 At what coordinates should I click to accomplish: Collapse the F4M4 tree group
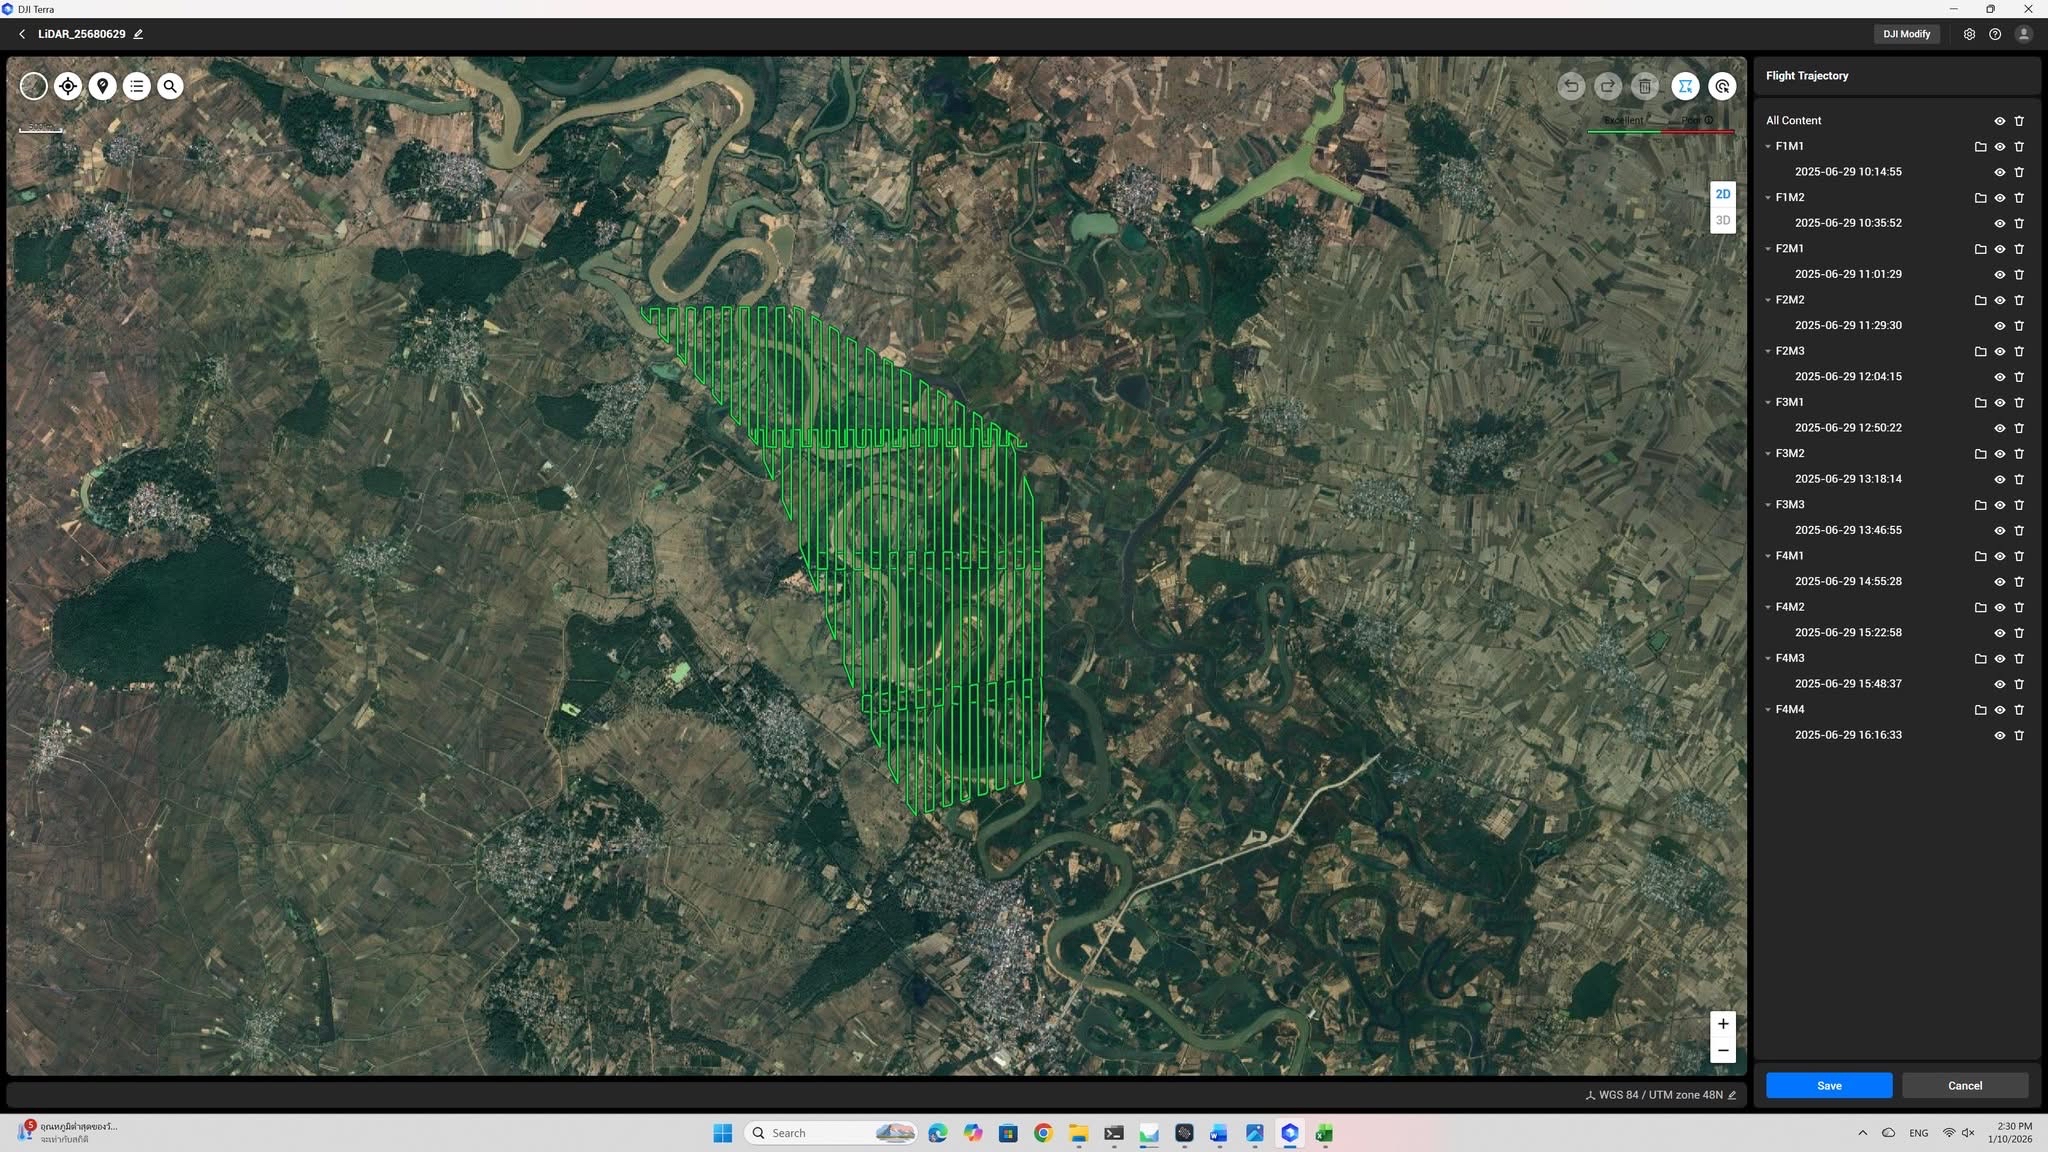(x=1768, y=710)
